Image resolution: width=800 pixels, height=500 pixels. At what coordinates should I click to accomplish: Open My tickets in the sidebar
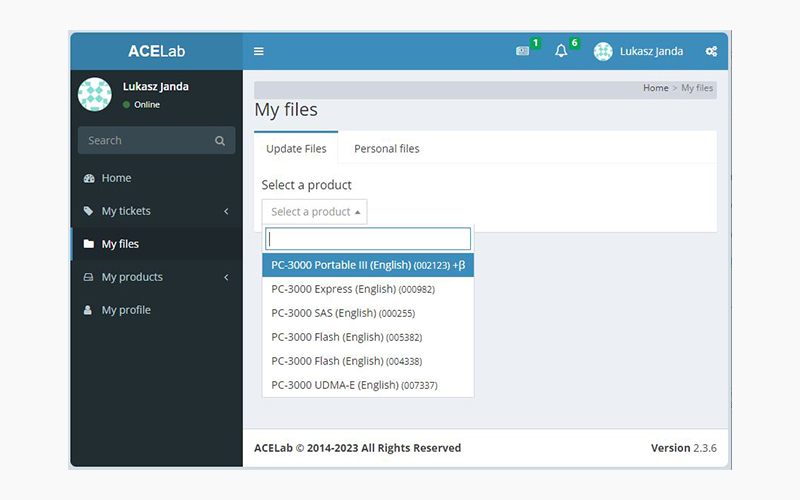pyautogui.click(x=157, y=211)
